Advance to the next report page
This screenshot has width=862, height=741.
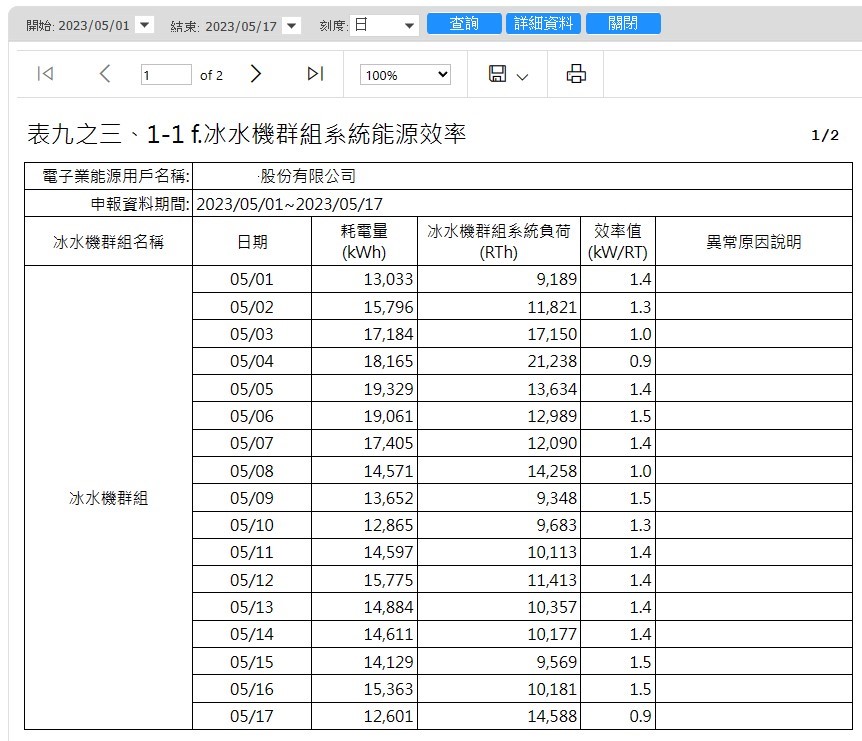(x=256, y=74)
